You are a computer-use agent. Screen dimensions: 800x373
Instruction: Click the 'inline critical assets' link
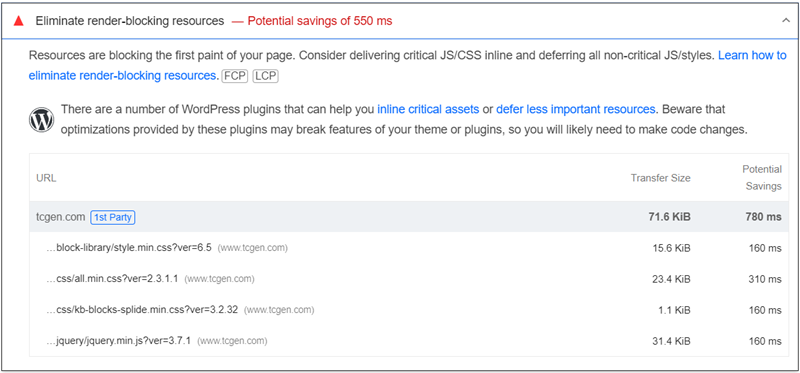[x=428, y=109]
